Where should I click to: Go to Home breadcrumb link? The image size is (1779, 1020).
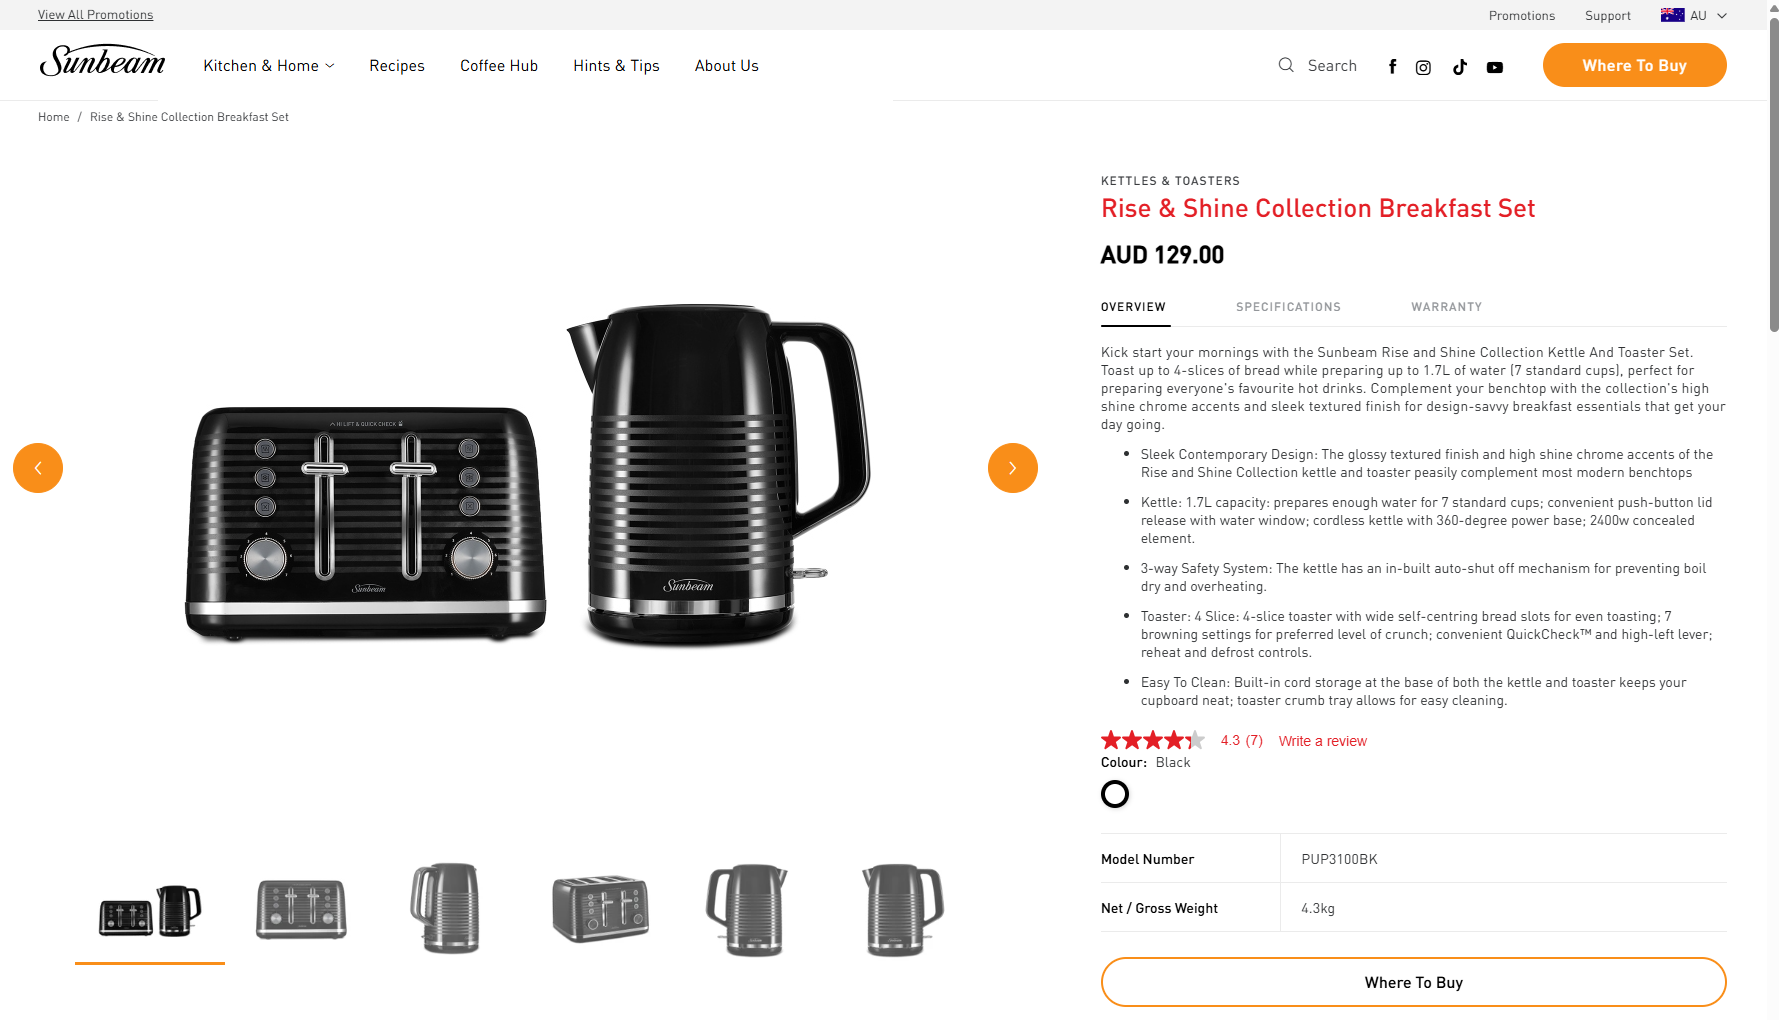pyautogui.click(x=54, y=117)
